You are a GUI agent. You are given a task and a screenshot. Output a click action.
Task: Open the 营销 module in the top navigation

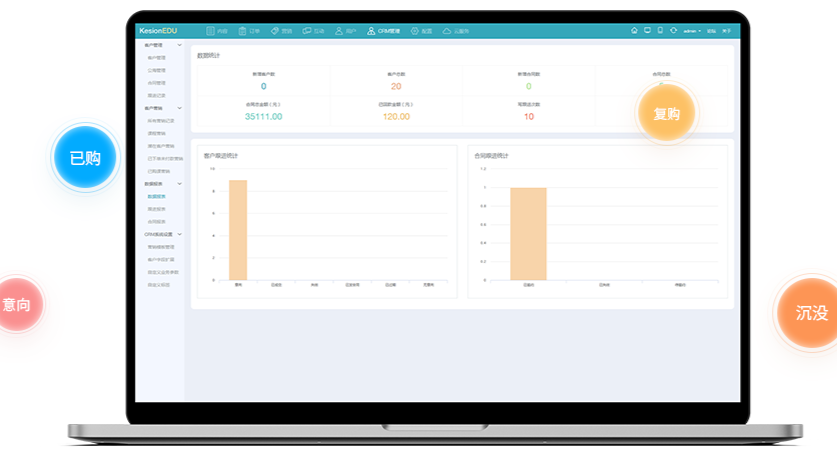coord(281,31)
